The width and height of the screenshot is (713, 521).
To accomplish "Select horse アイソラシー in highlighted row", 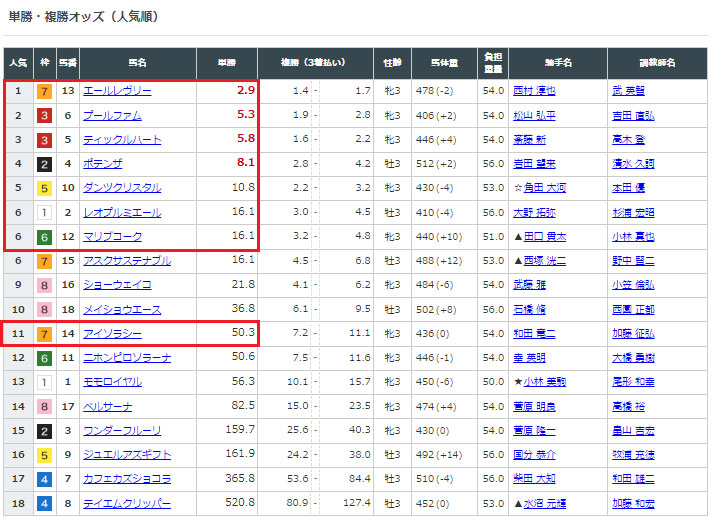I will click(x=111, y=334).
